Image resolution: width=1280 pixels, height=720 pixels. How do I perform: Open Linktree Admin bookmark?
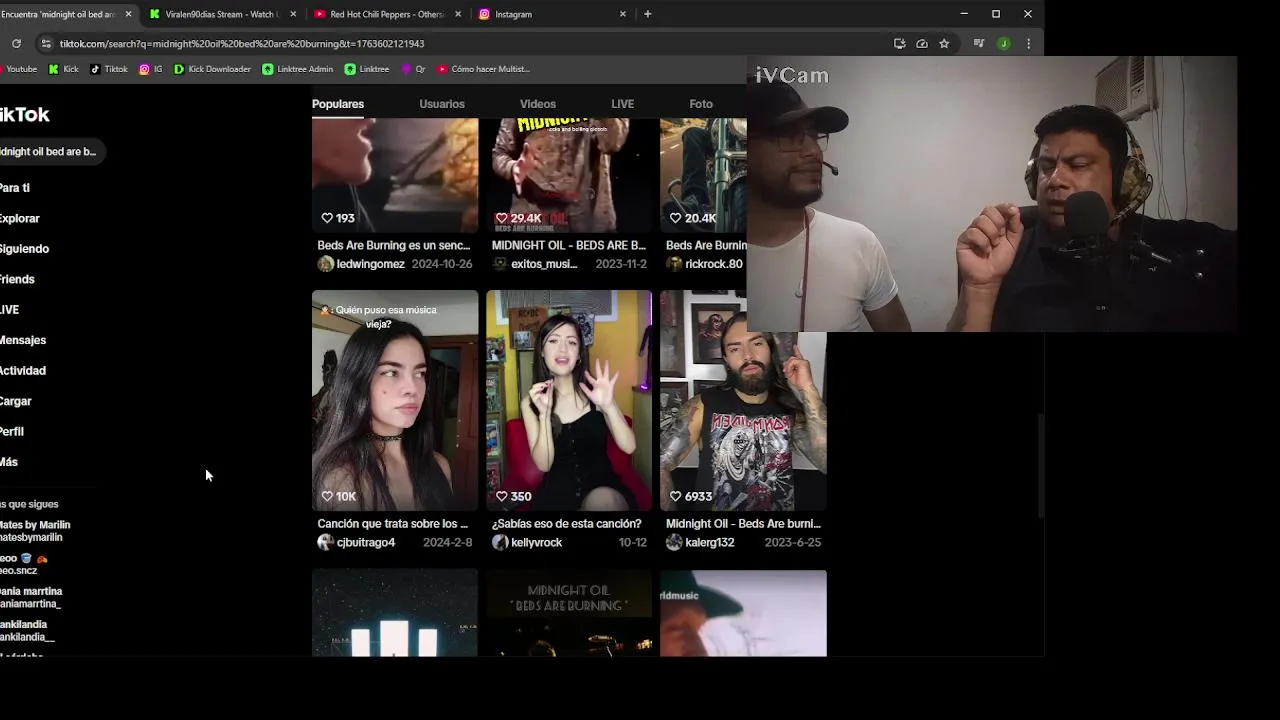(298, 69)
